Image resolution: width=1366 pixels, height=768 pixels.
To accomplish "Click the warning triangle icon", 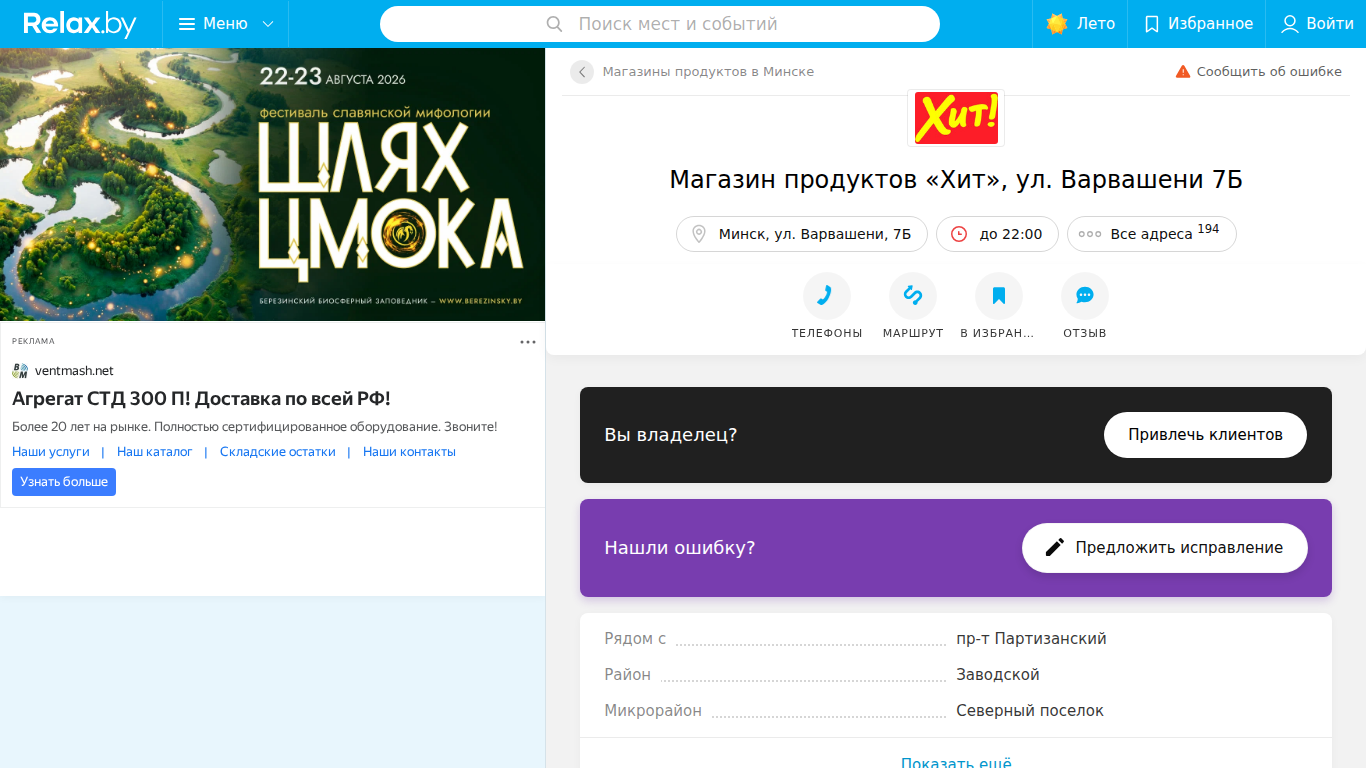I will pyautogui.click(x=1183, y=72).
